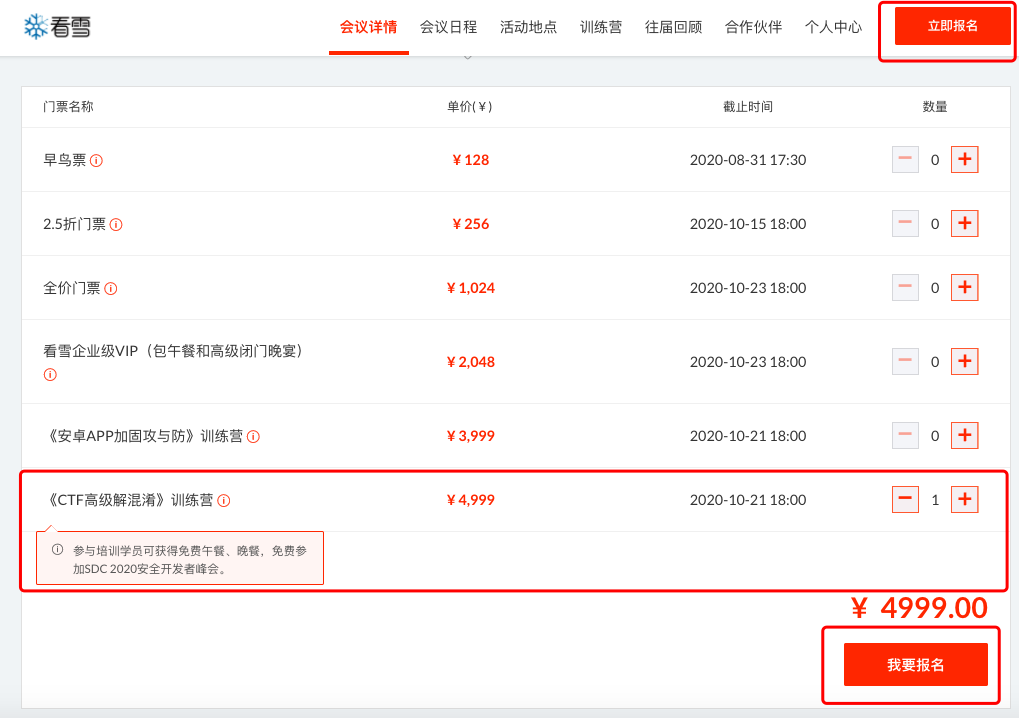Open info icon next to 安卓APP加固攻与防 训练营
Viewport: 1019px width, 718px height.
tap(253, 437)
